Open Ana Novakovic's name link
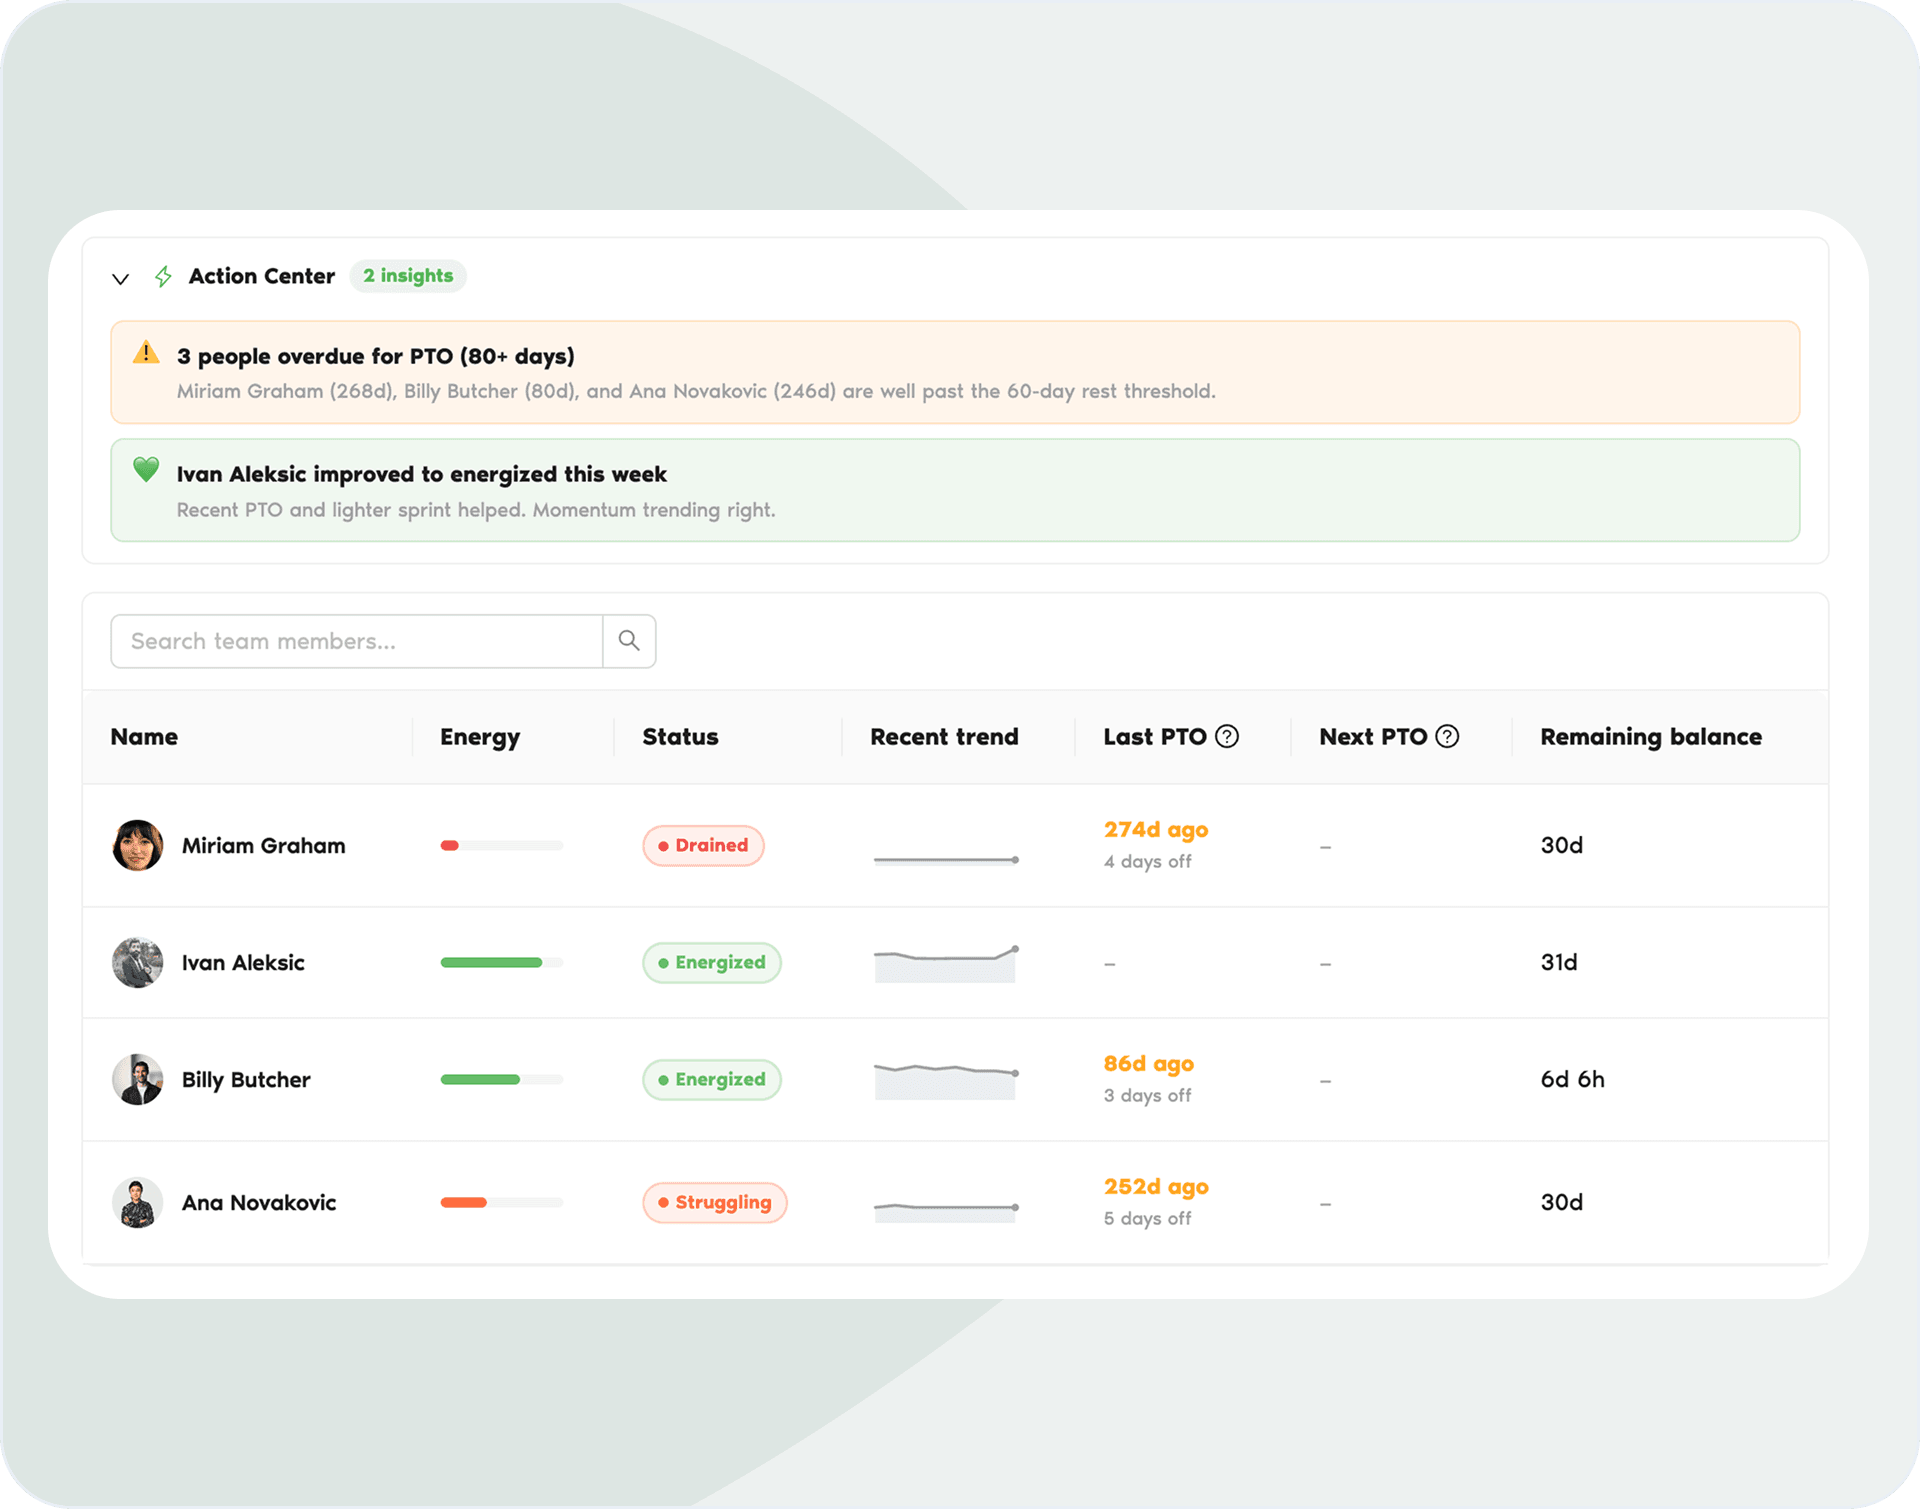Viewport: 1920px width, 1509px height. point(259,1203)
